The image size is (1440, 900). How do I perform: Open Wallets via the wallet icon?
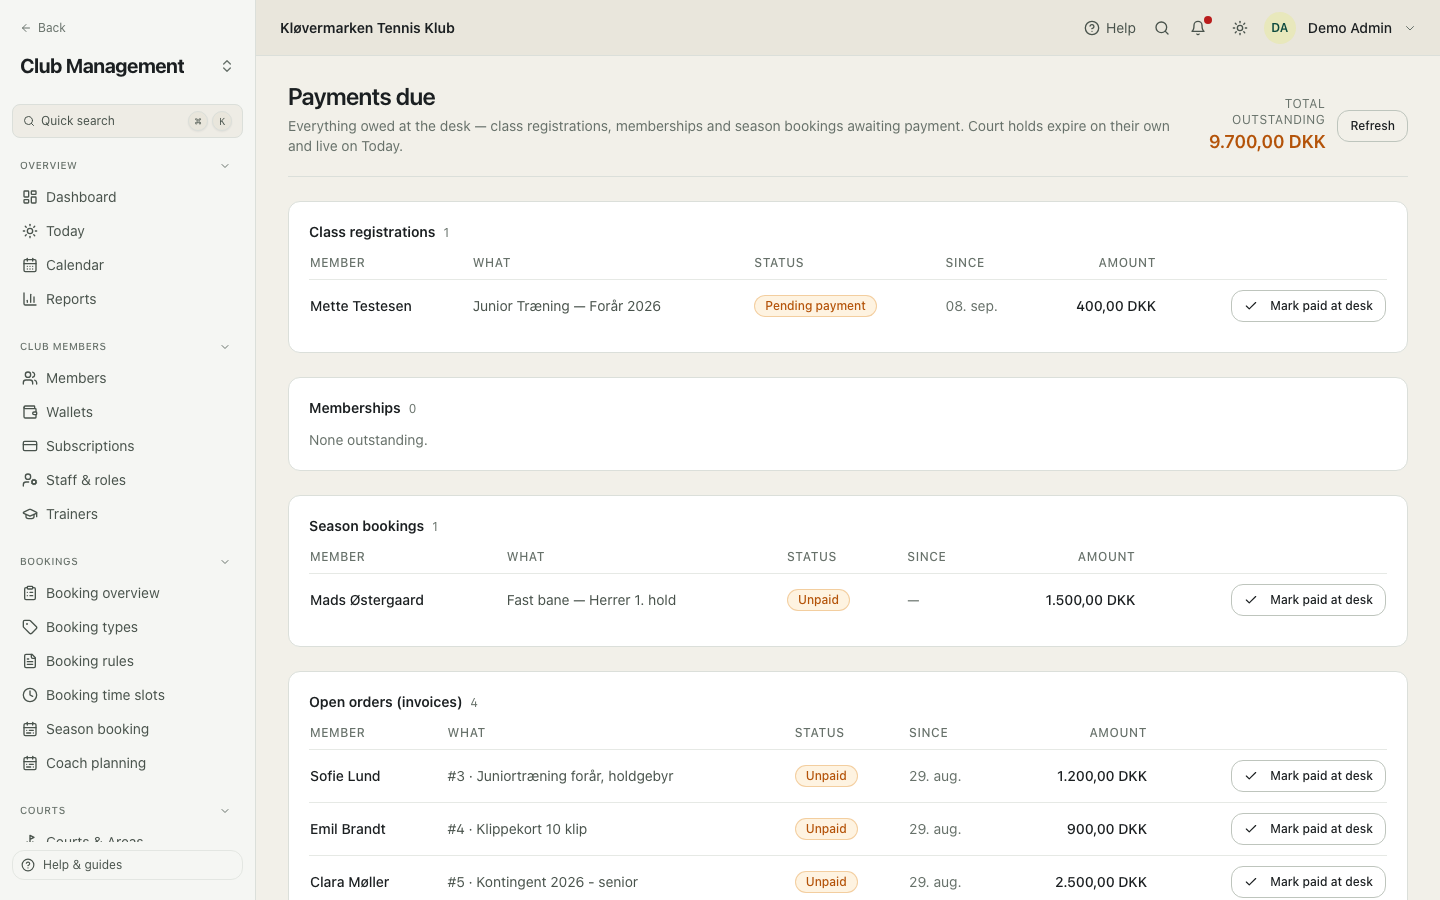point(30,412)
